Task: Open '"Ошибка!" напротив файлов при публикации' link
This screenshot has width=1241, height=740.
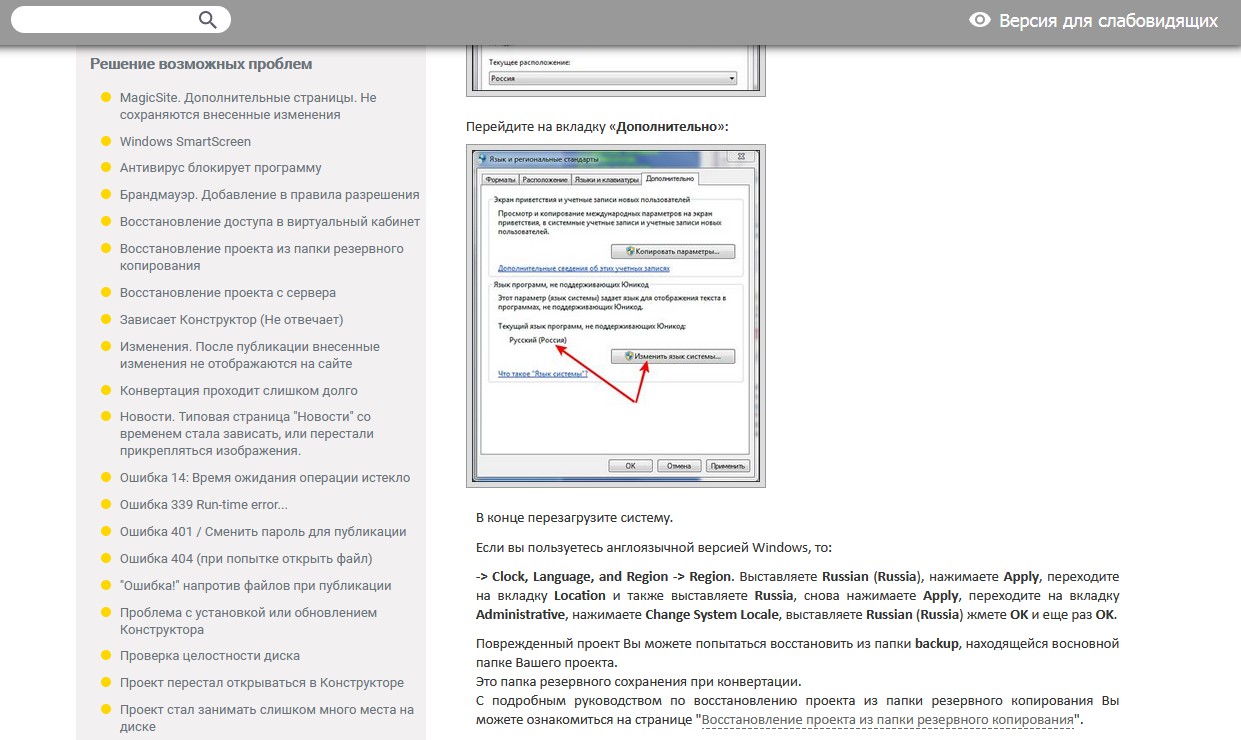Action: (255, 586)
